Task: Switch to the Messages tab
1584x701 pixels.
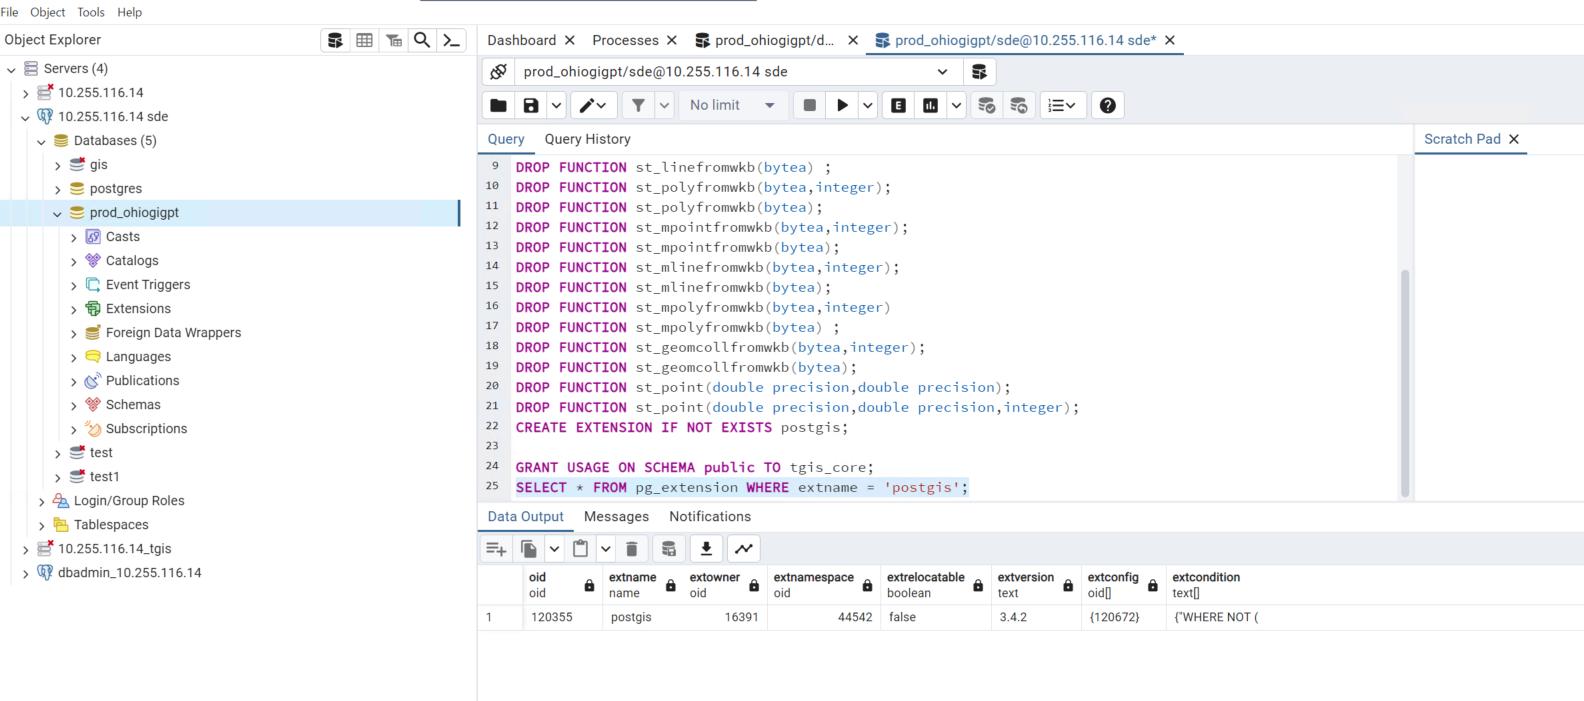Action: tap(616, 516)
